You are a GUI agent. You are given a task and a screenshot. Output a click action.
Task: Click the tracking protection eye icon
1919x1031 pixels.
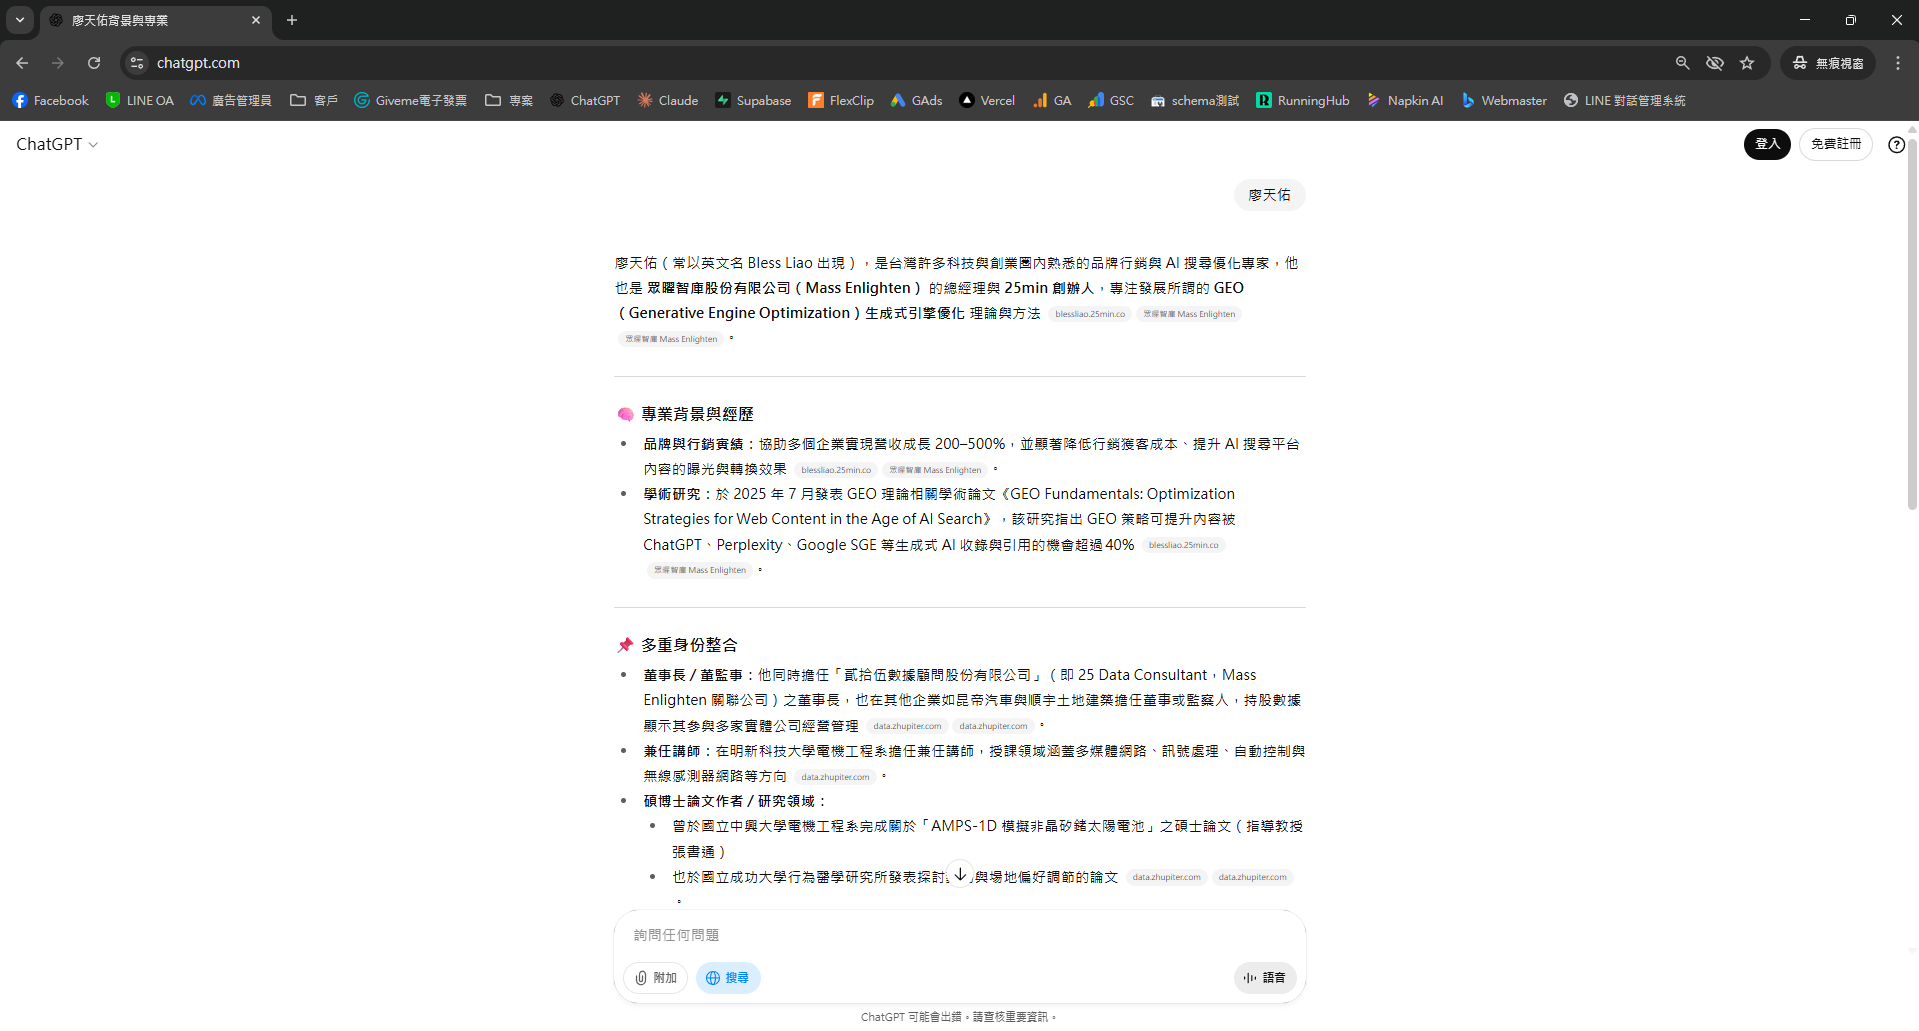(1715, 63)
